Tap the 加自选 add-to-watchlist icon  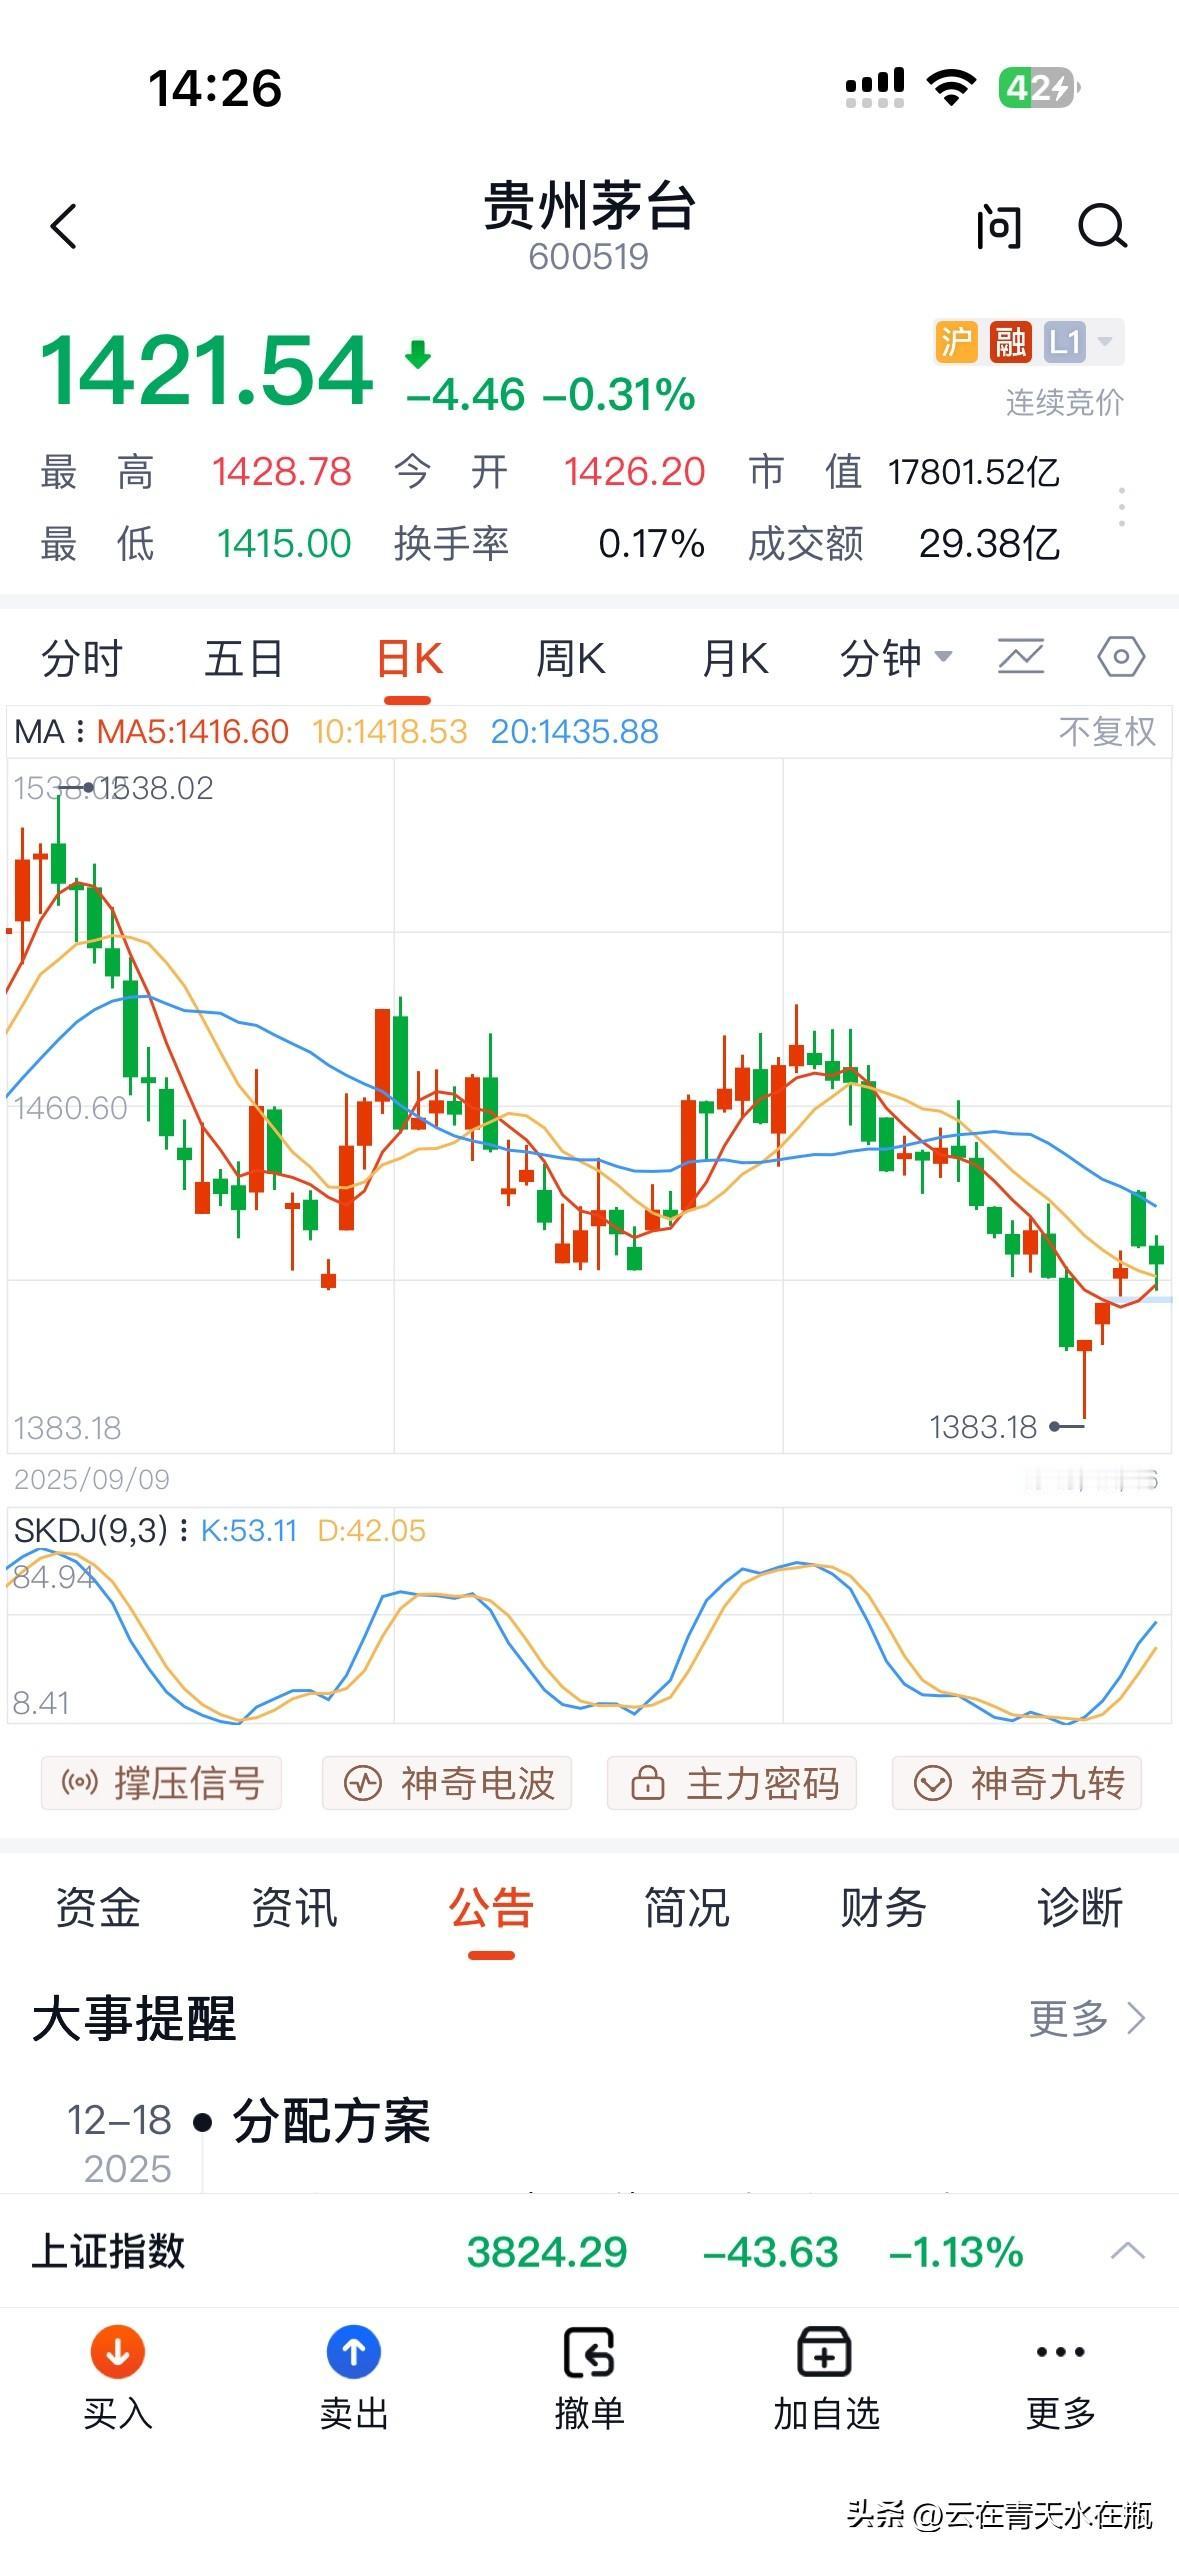822,2378
